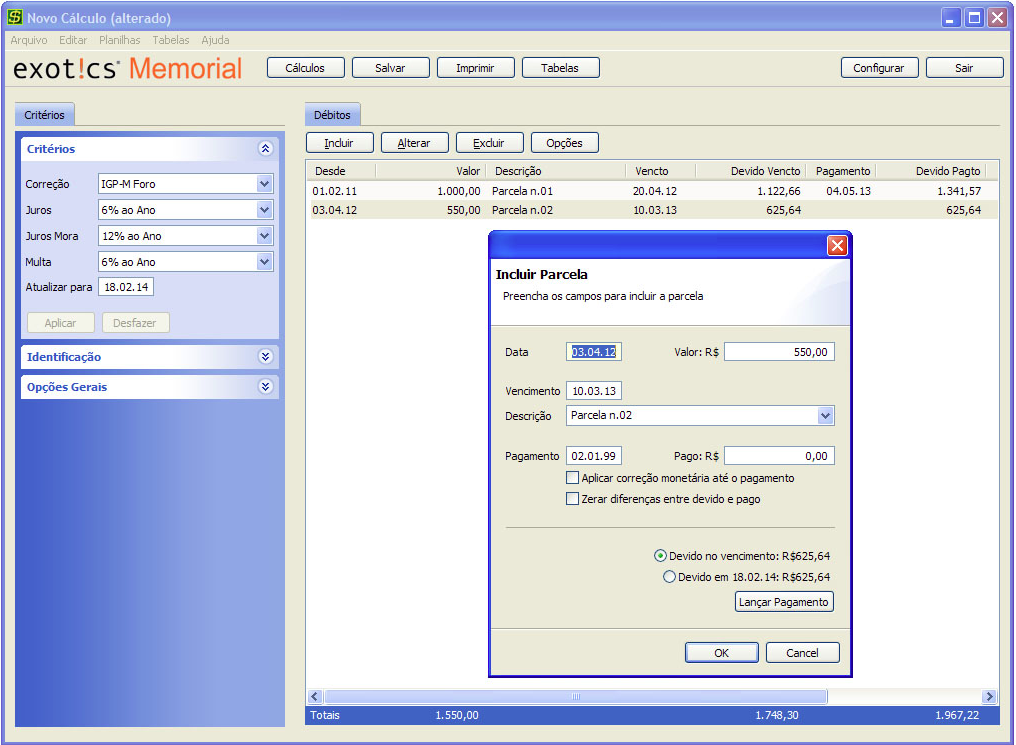
Task: Switch to the Débitos tab
Action: [x=332, y=115]
